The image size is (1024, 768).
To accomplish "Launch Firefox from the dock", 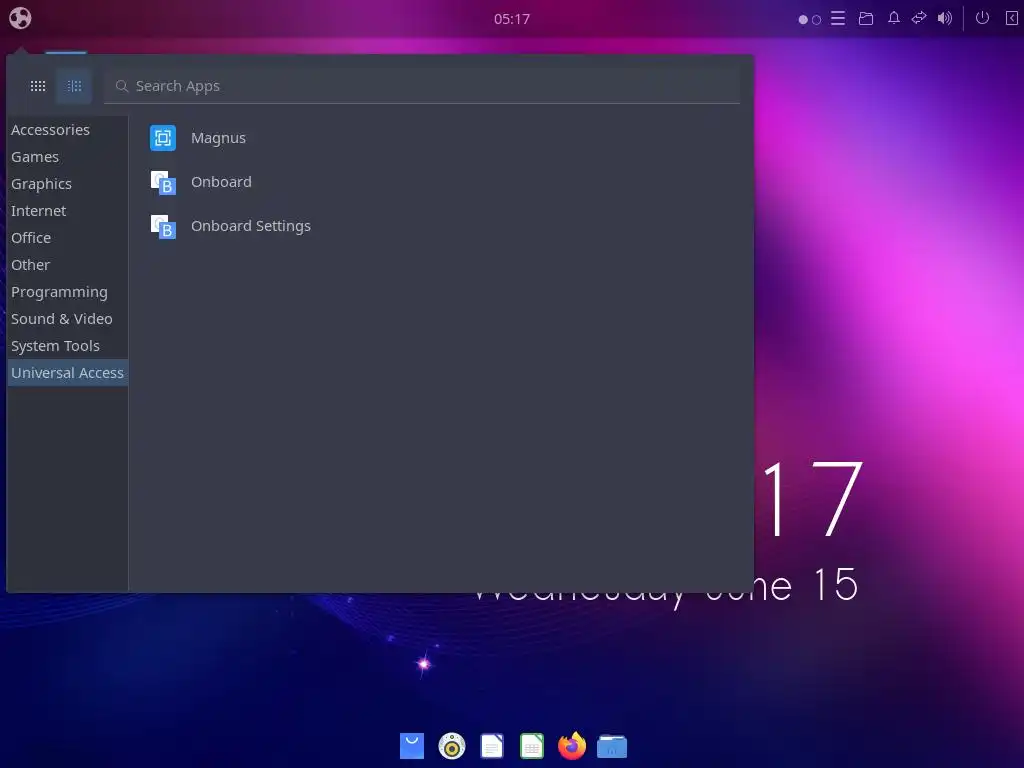I will coord(572,746).
